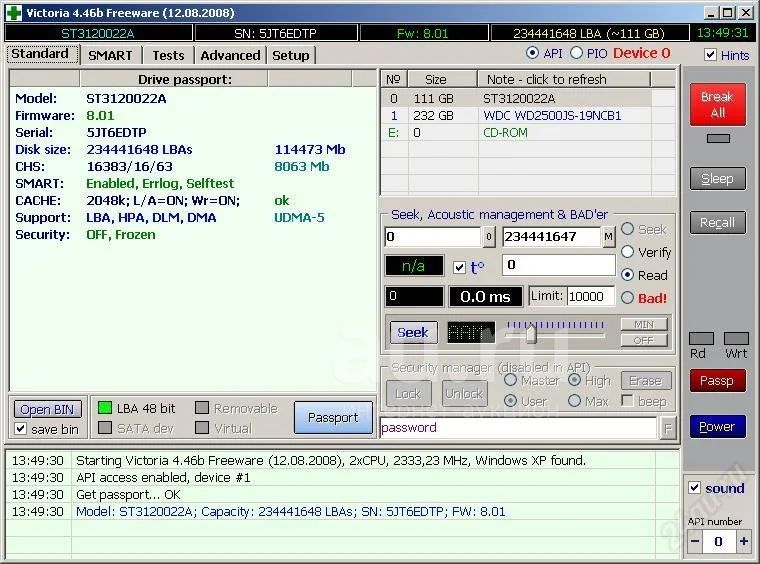Viewport: 760px width, 564px height.
Task: Click the Open BIN button
Action: tap(47, 409)
